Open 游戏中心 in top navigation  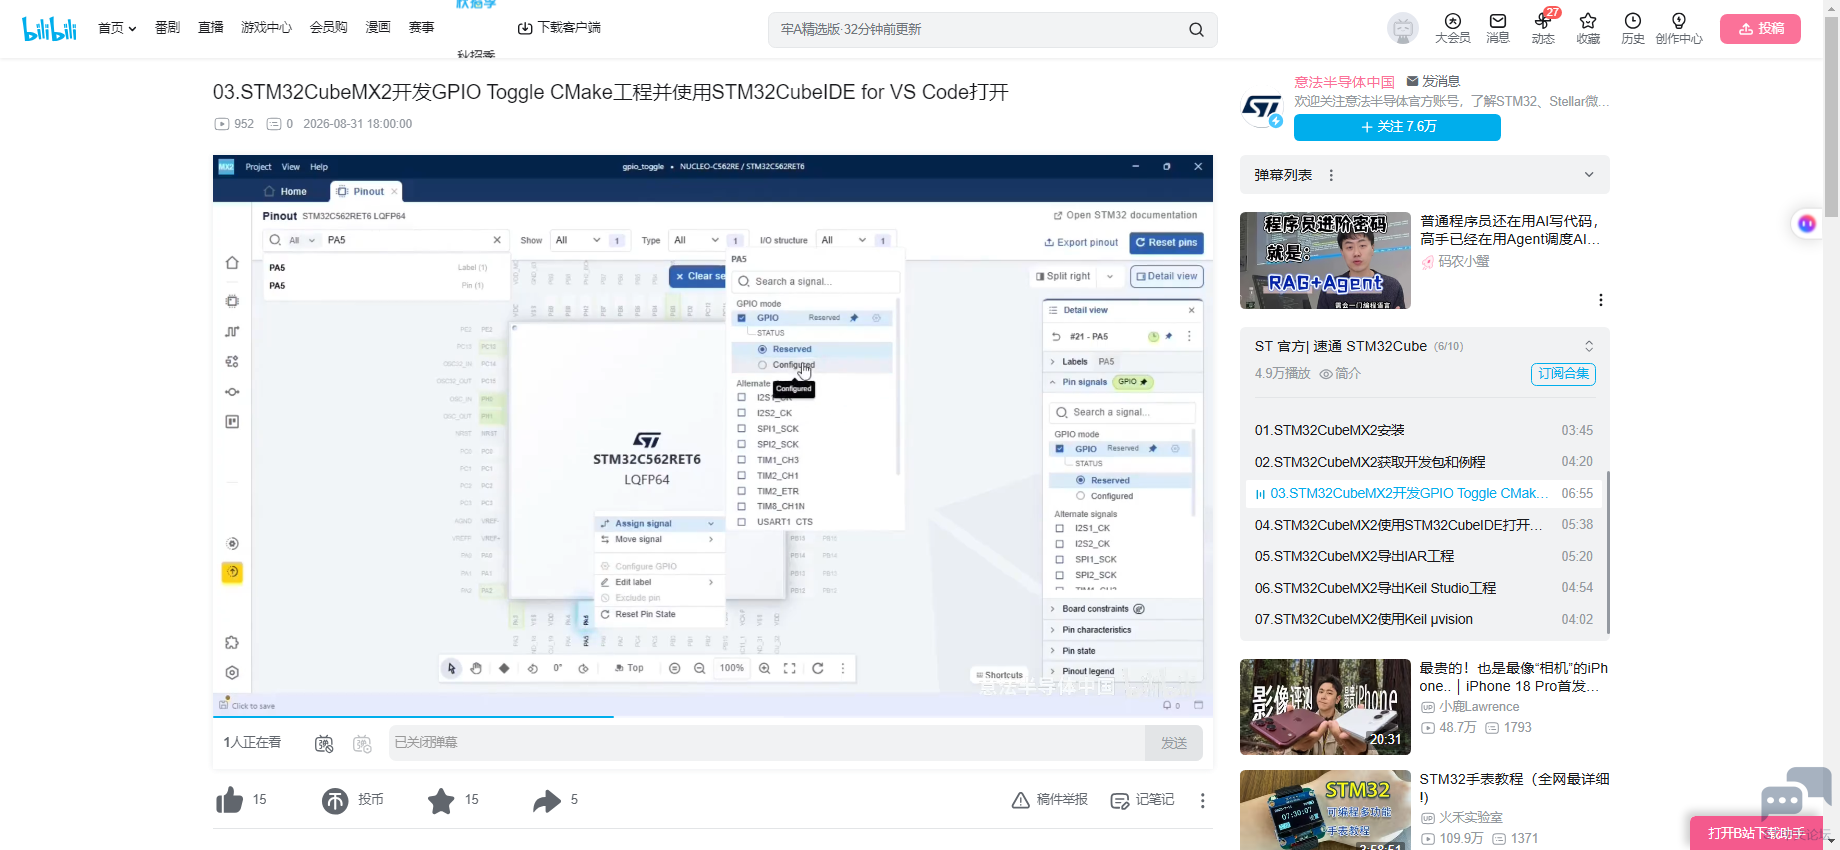(266, 28)
